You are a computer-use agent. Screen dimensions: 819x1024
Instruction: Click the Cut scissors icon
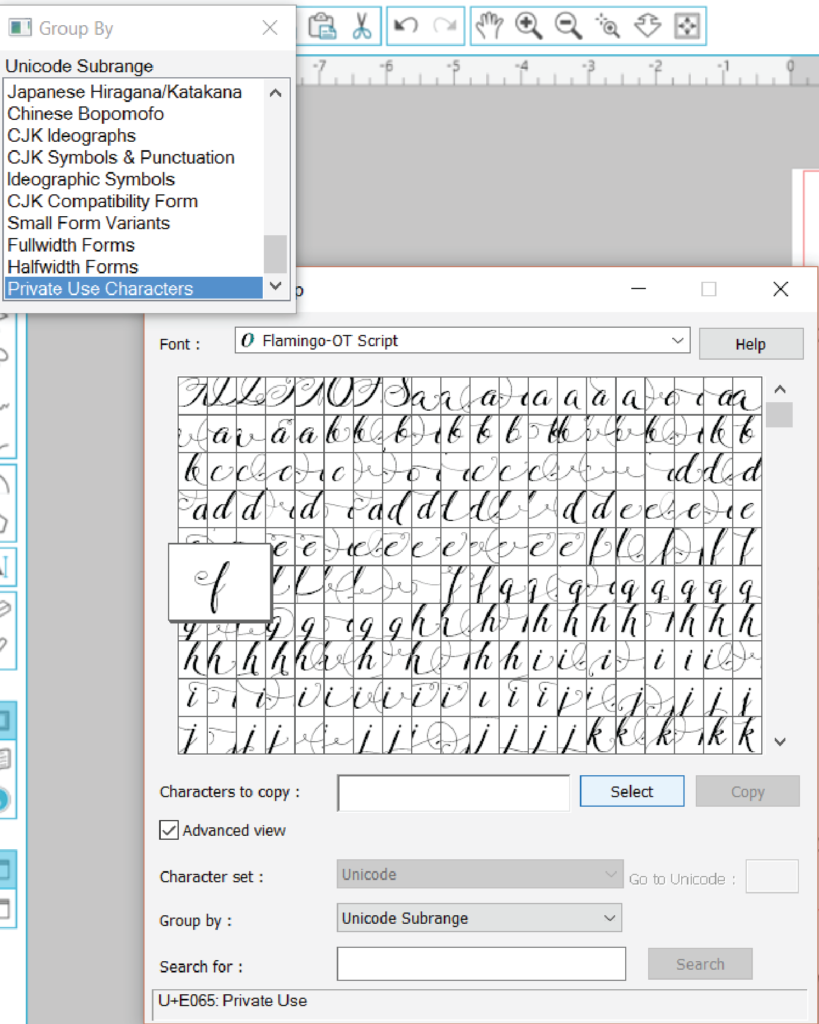[x=361, y=26]
